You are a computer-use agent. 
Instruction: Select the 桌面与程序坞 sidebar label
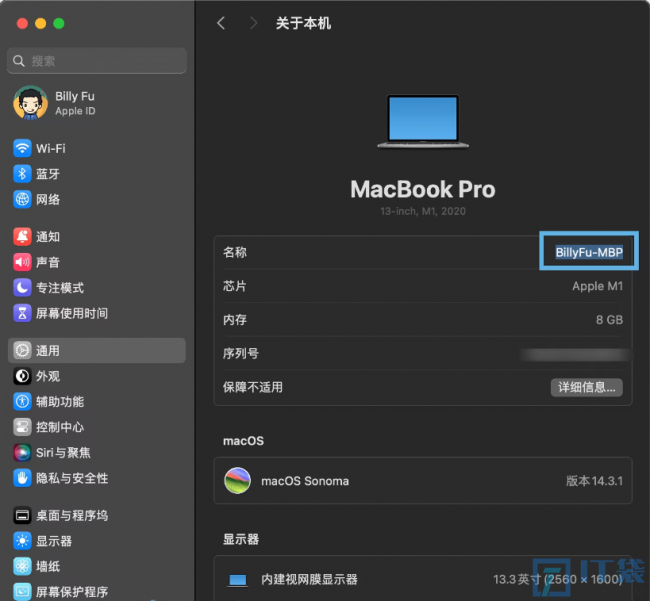tap(72, 516)
